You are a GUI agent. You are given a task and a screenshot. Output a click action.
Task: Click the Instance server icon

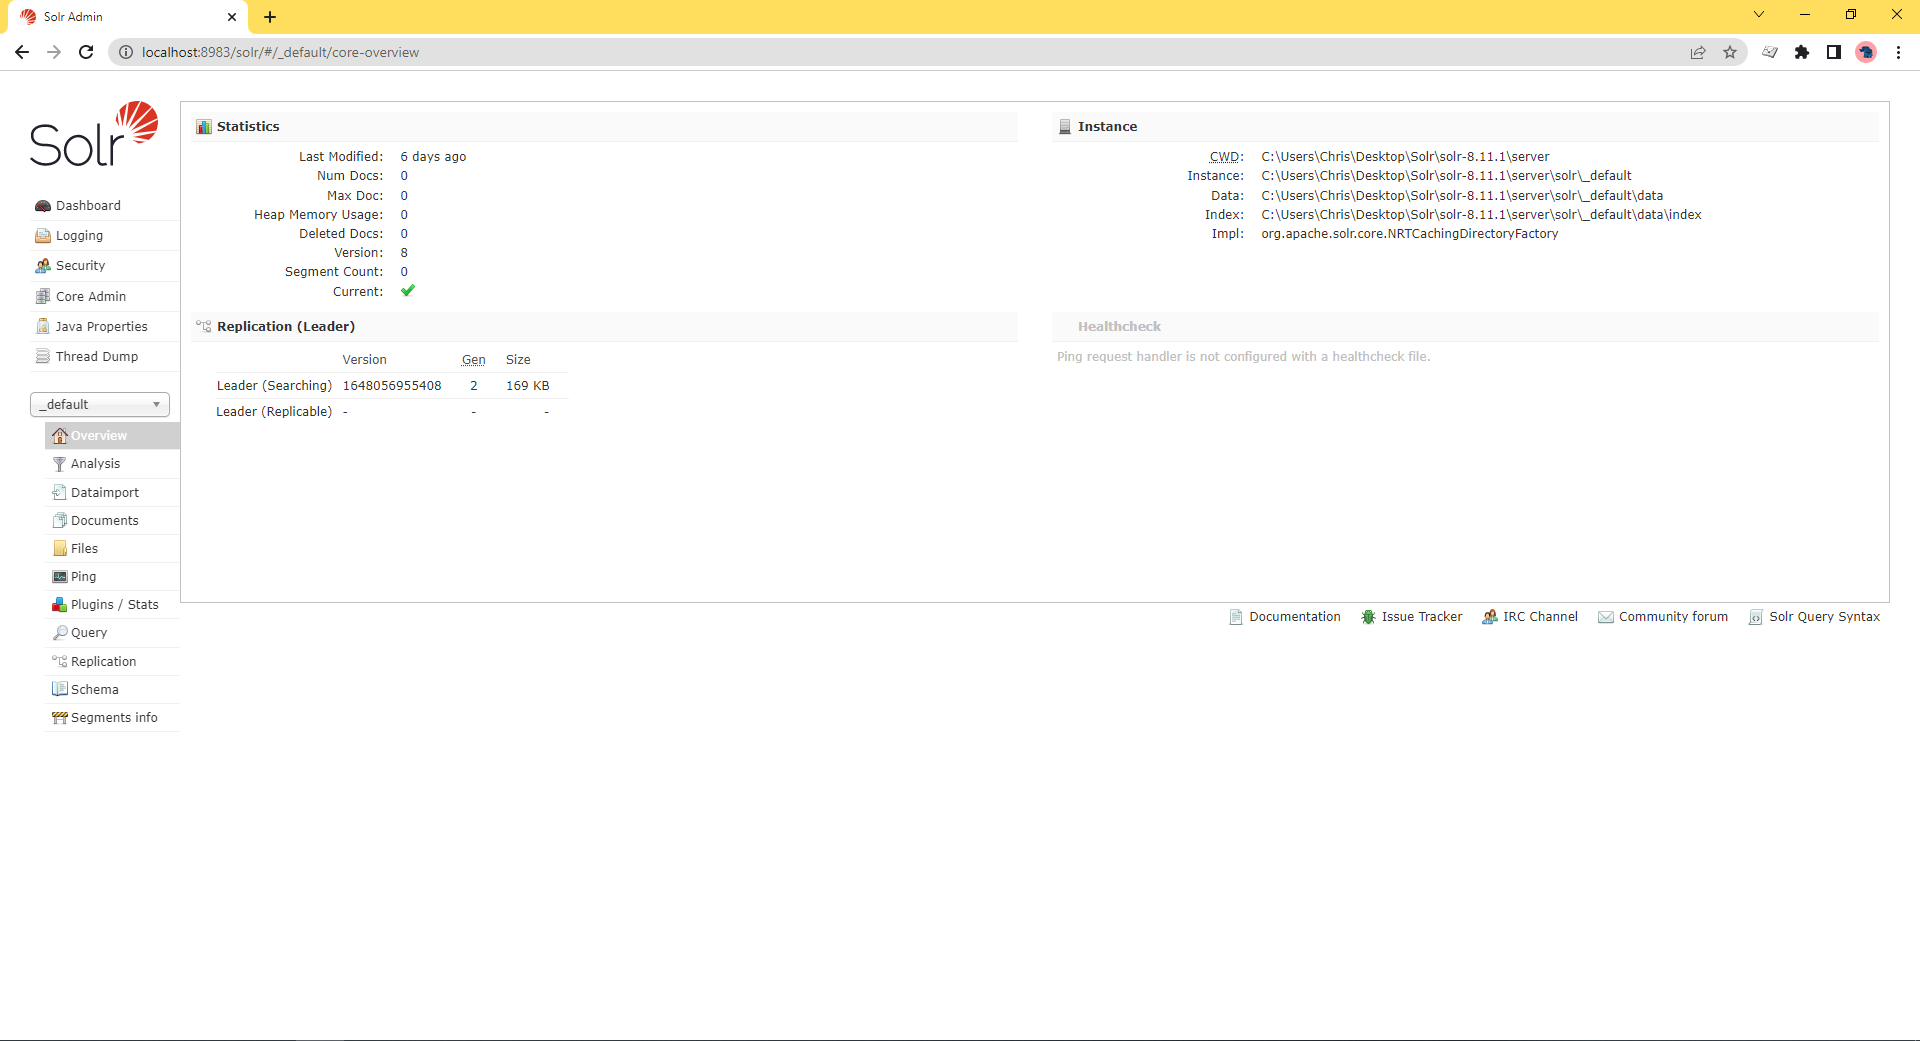[1065, 126]
